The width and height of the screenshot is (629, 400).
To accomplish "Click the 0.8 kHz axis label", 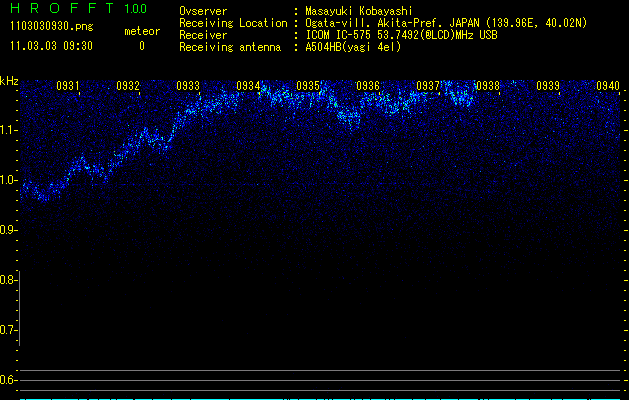I will click(x=8, y=280).
